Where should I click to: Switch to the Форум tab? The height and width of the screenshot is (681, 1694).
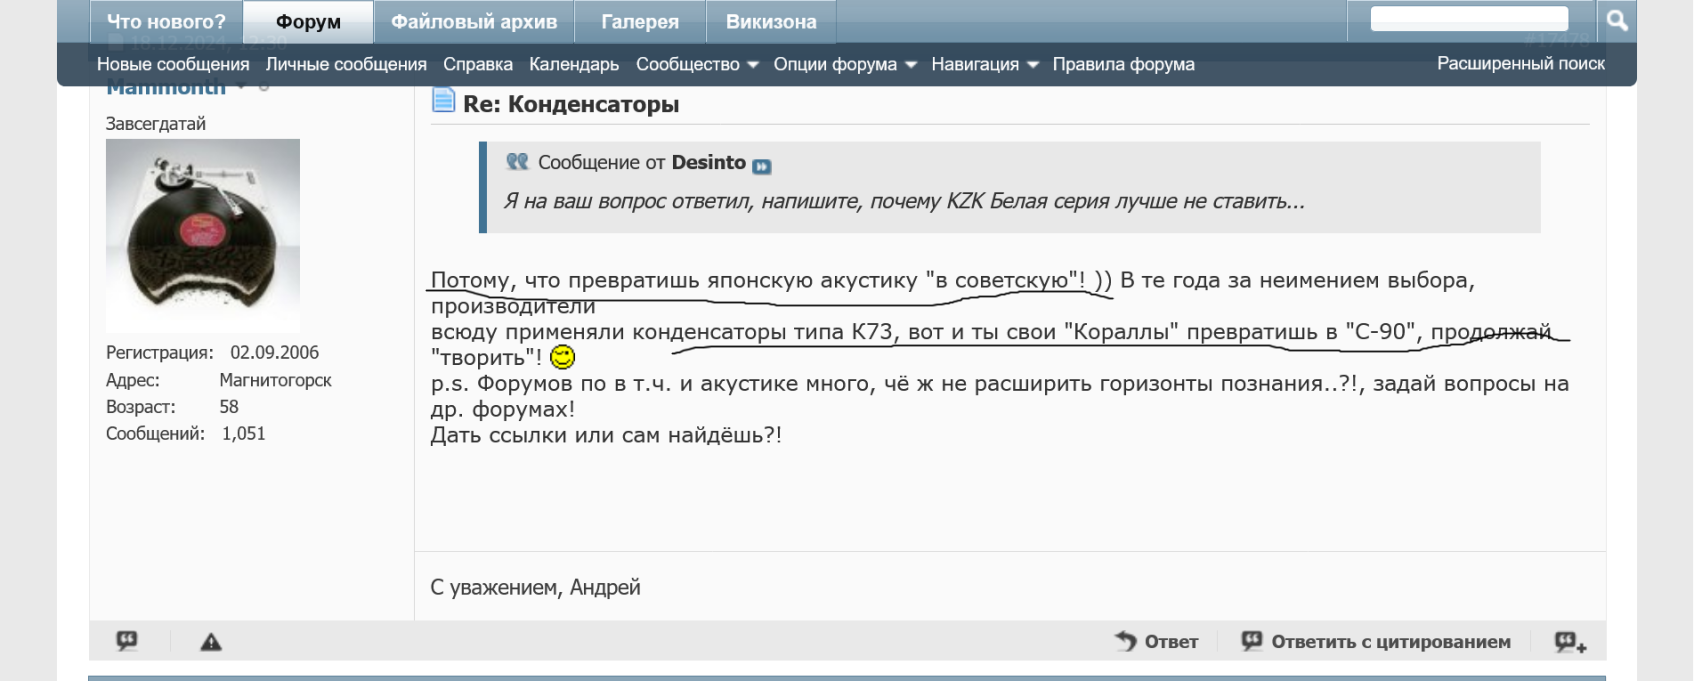309,21
